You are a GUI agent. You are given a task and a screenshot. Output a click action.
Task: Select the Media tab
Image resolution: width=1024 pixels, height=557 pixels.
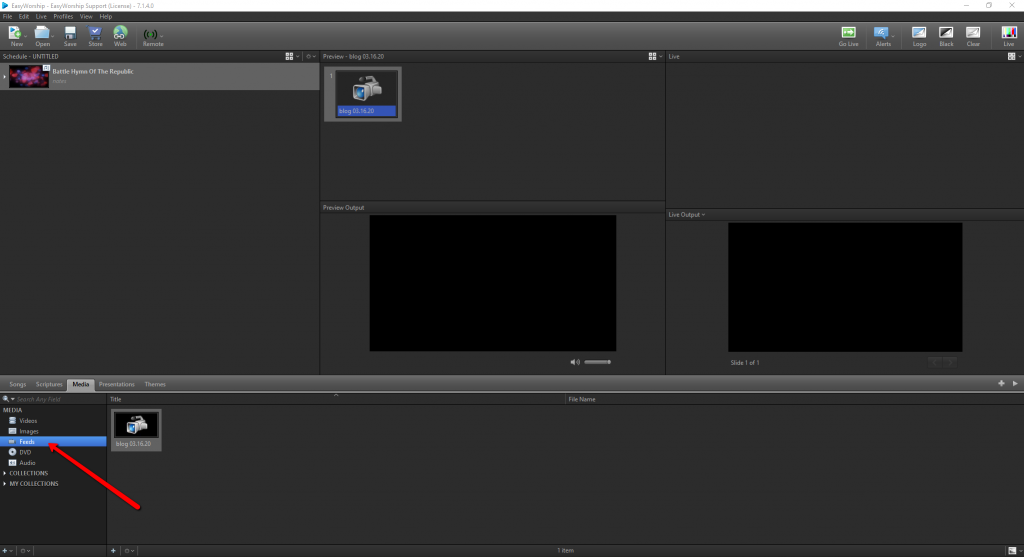80,385
